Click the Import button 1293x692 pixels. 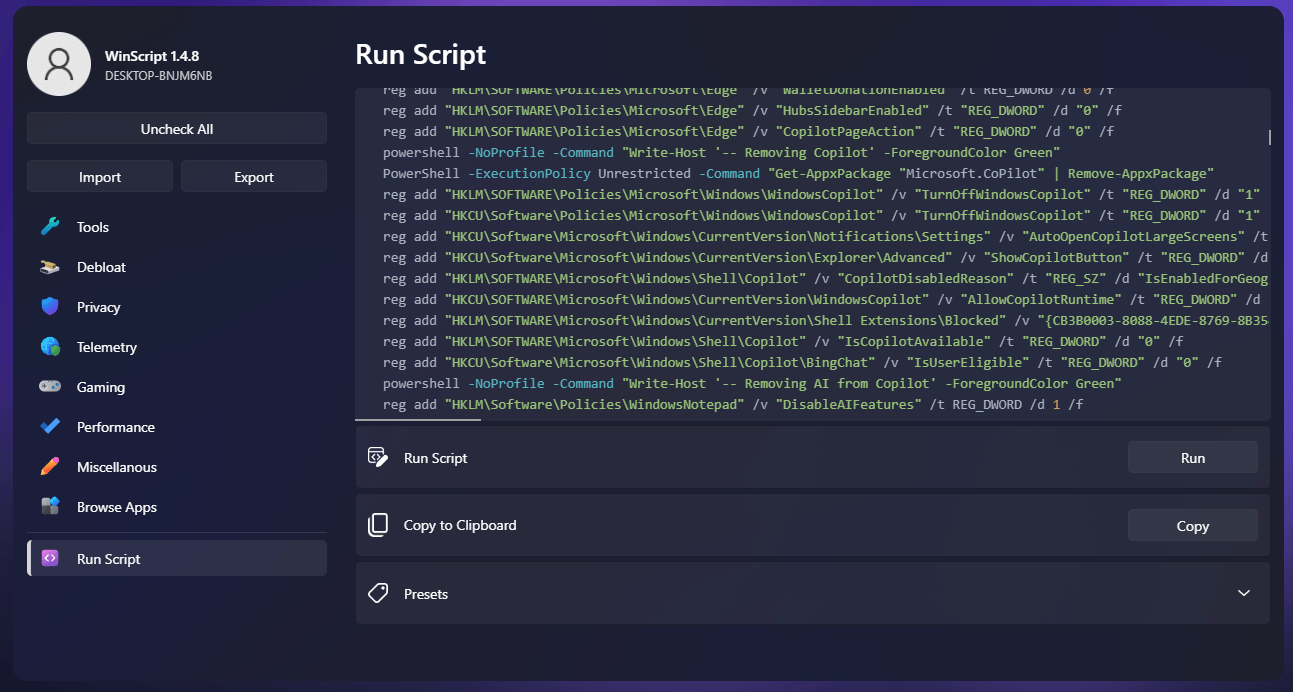click(99, 175)
